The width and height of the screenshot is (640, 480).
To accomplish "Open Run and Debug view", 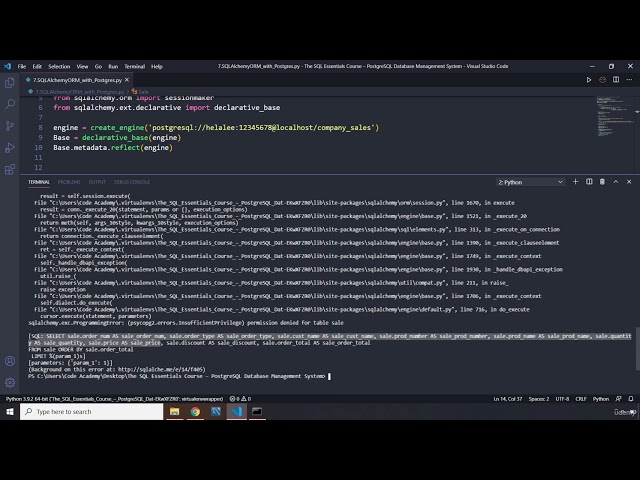I will [x=10, y=147].
